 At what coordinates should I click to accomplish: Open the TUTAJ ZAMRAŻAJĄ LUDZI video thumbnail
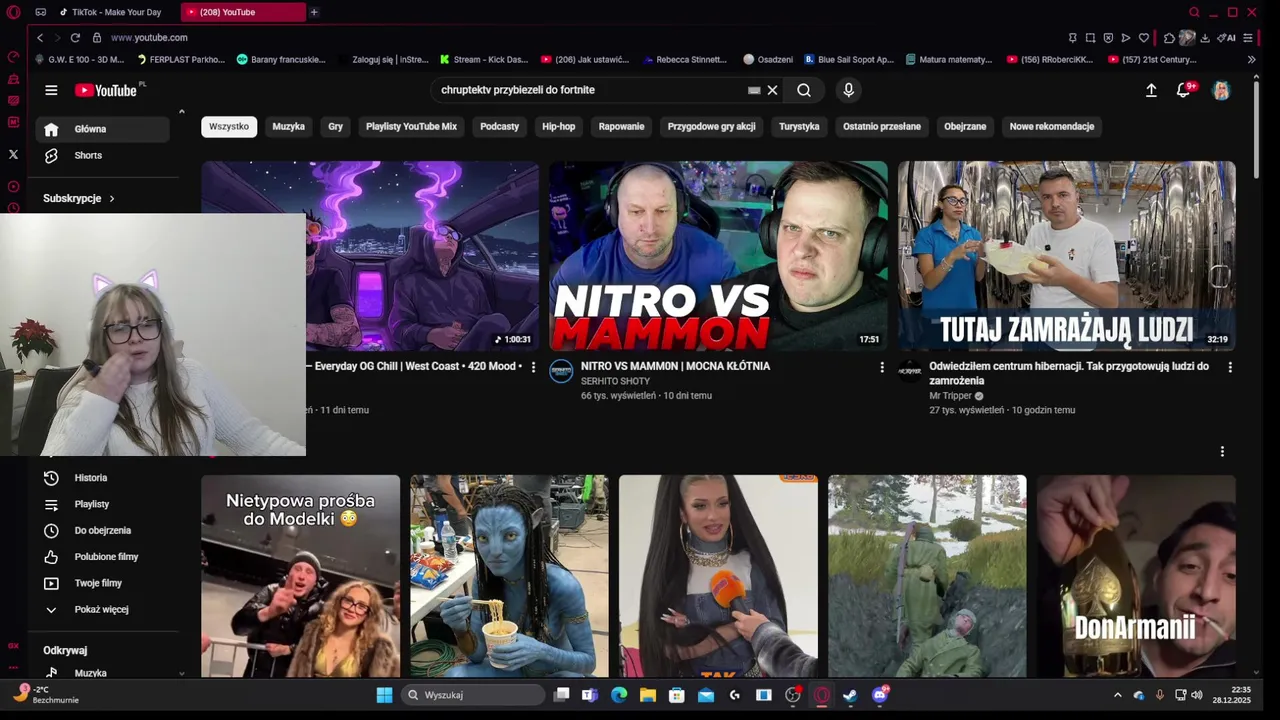click(1066, 256)
